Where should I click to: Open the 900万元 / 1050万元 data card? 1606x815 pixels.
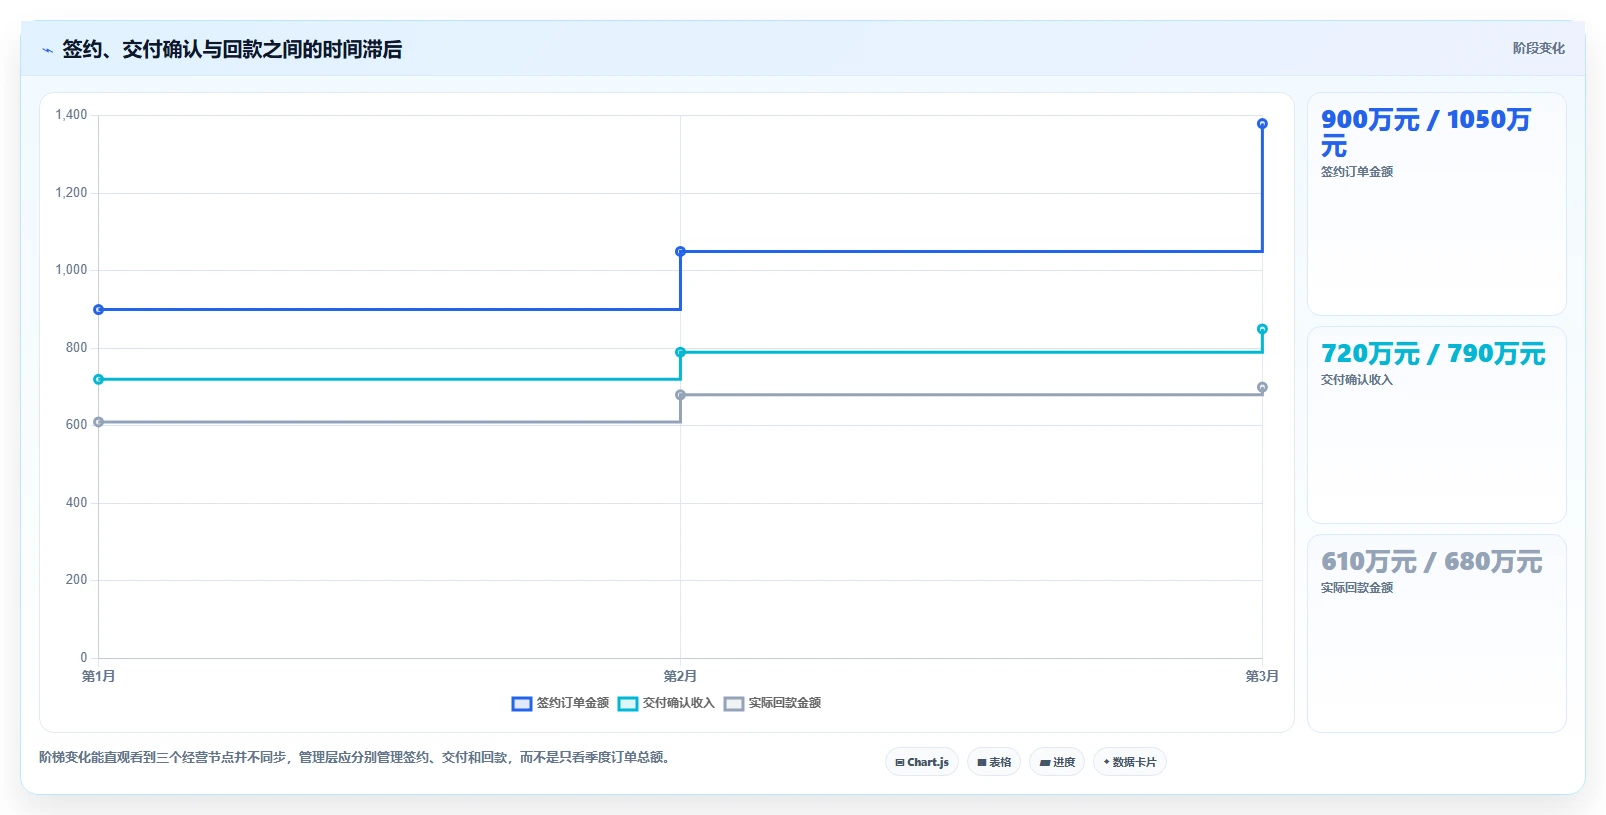pos(1437,204)
